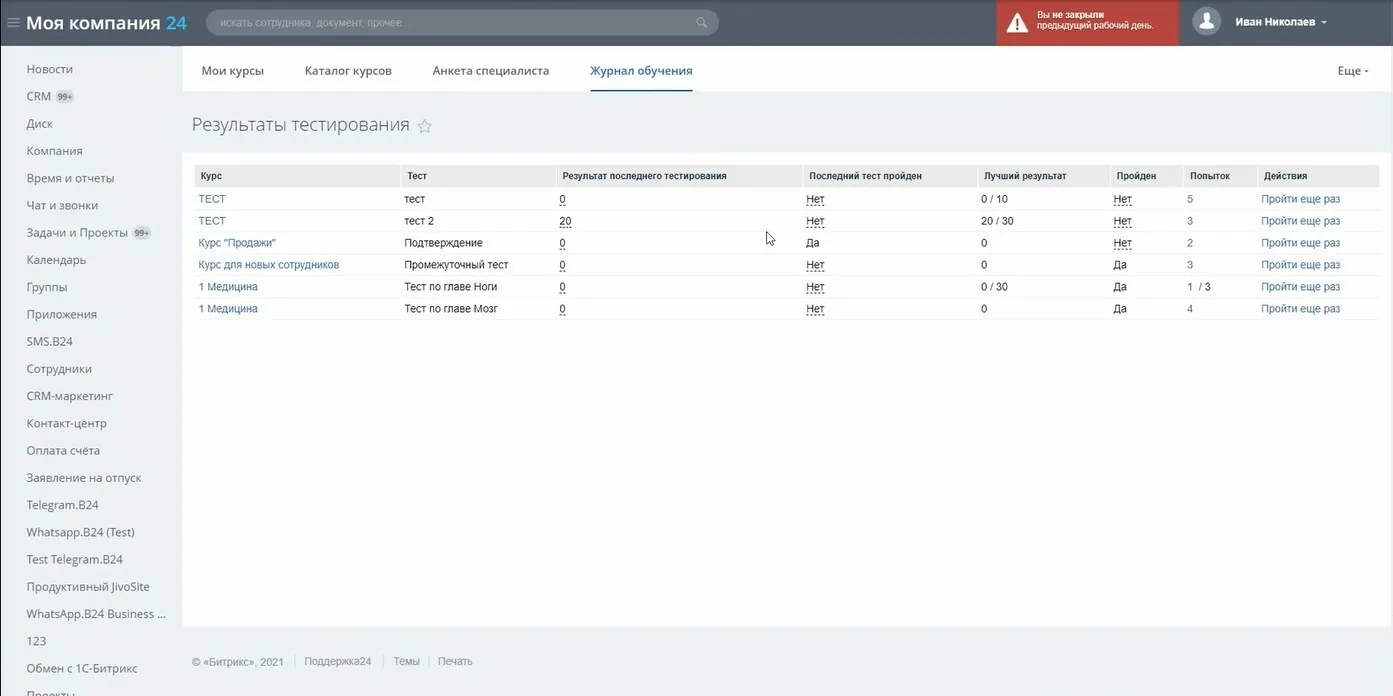Click Нет in last-test column for тест 2

coord(815,221)
